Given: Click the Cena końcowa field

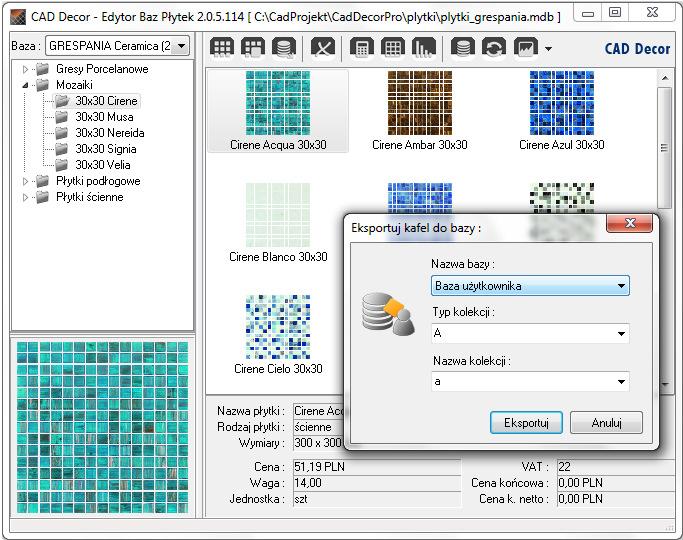Looking at the screenshot, I should [616, 483].
